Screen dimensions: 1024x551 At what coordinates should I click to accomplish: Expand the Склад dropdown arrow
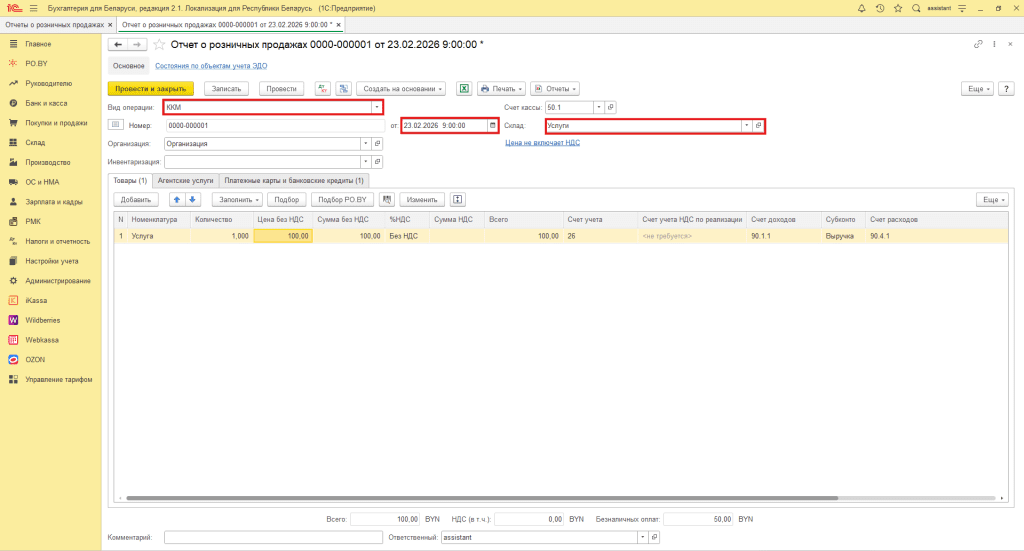click(x=746, y=125)
